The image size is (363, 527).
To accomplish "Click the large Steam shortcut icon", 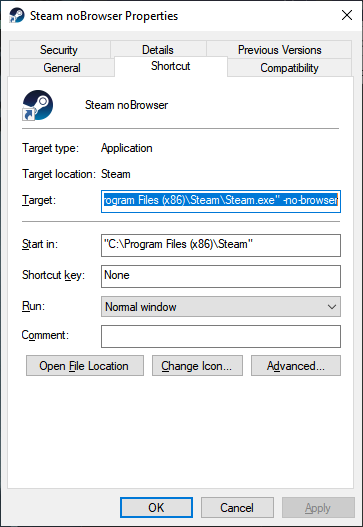I will coord(37,105).
